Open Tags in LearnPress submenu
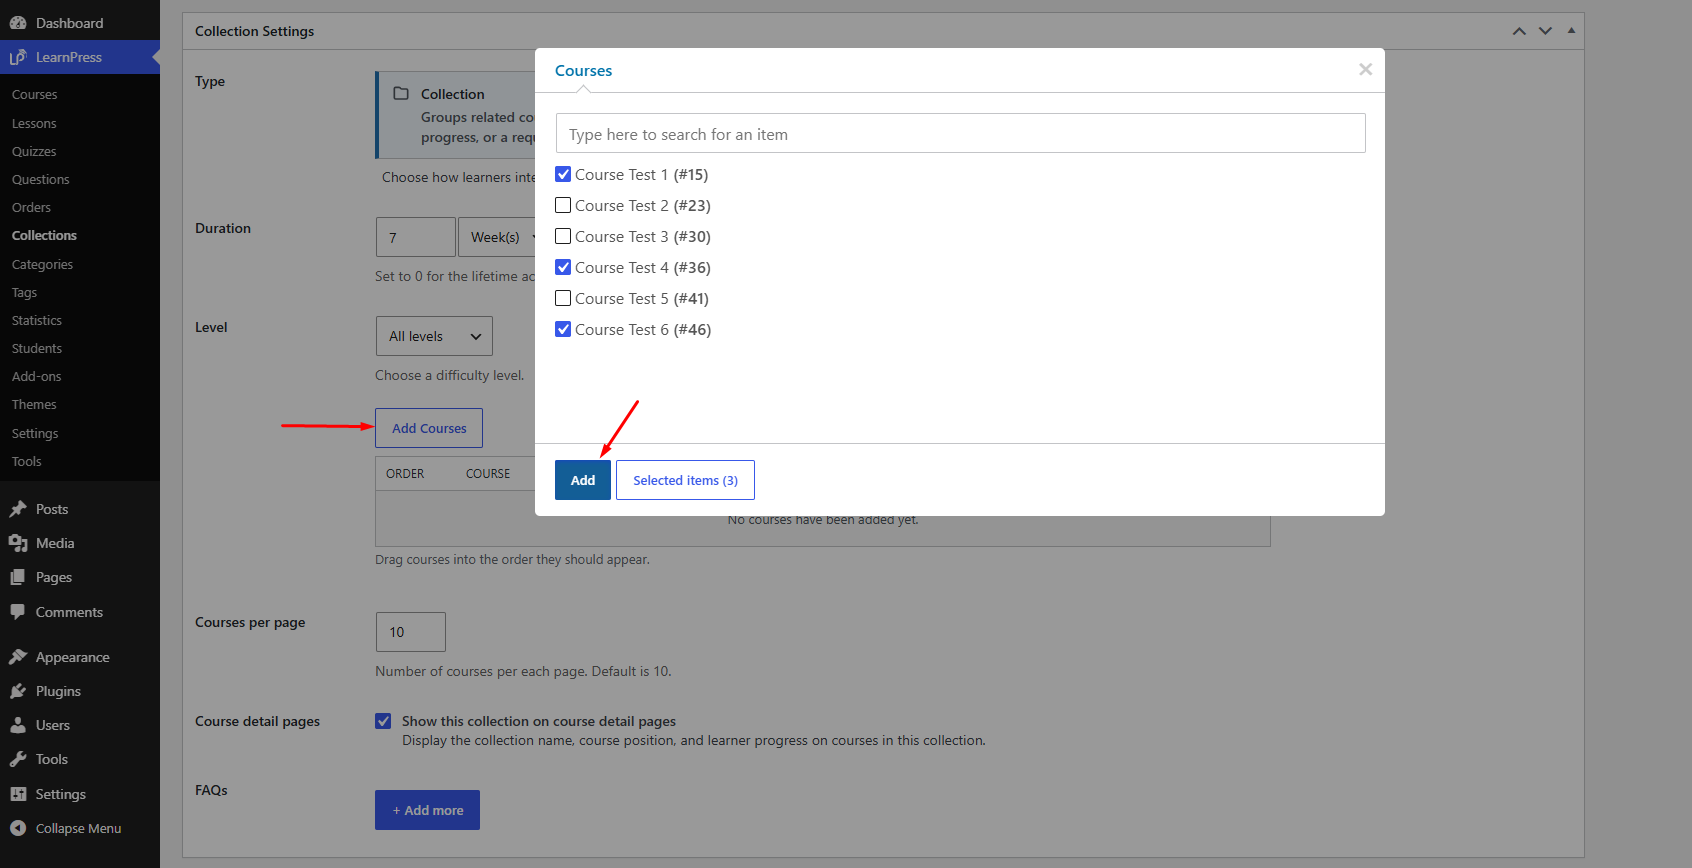The image size is (1692, 868). point(24,292)
